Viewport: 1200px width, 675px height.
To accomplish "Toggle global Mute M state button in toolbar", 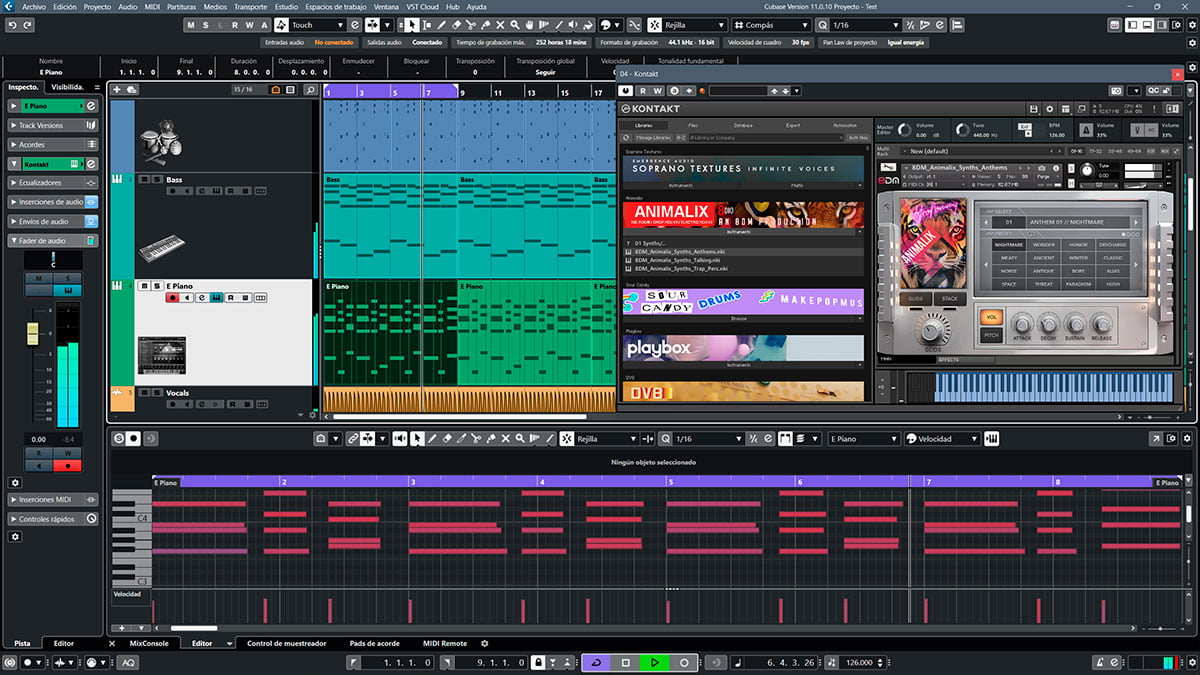I will (191, 24).
